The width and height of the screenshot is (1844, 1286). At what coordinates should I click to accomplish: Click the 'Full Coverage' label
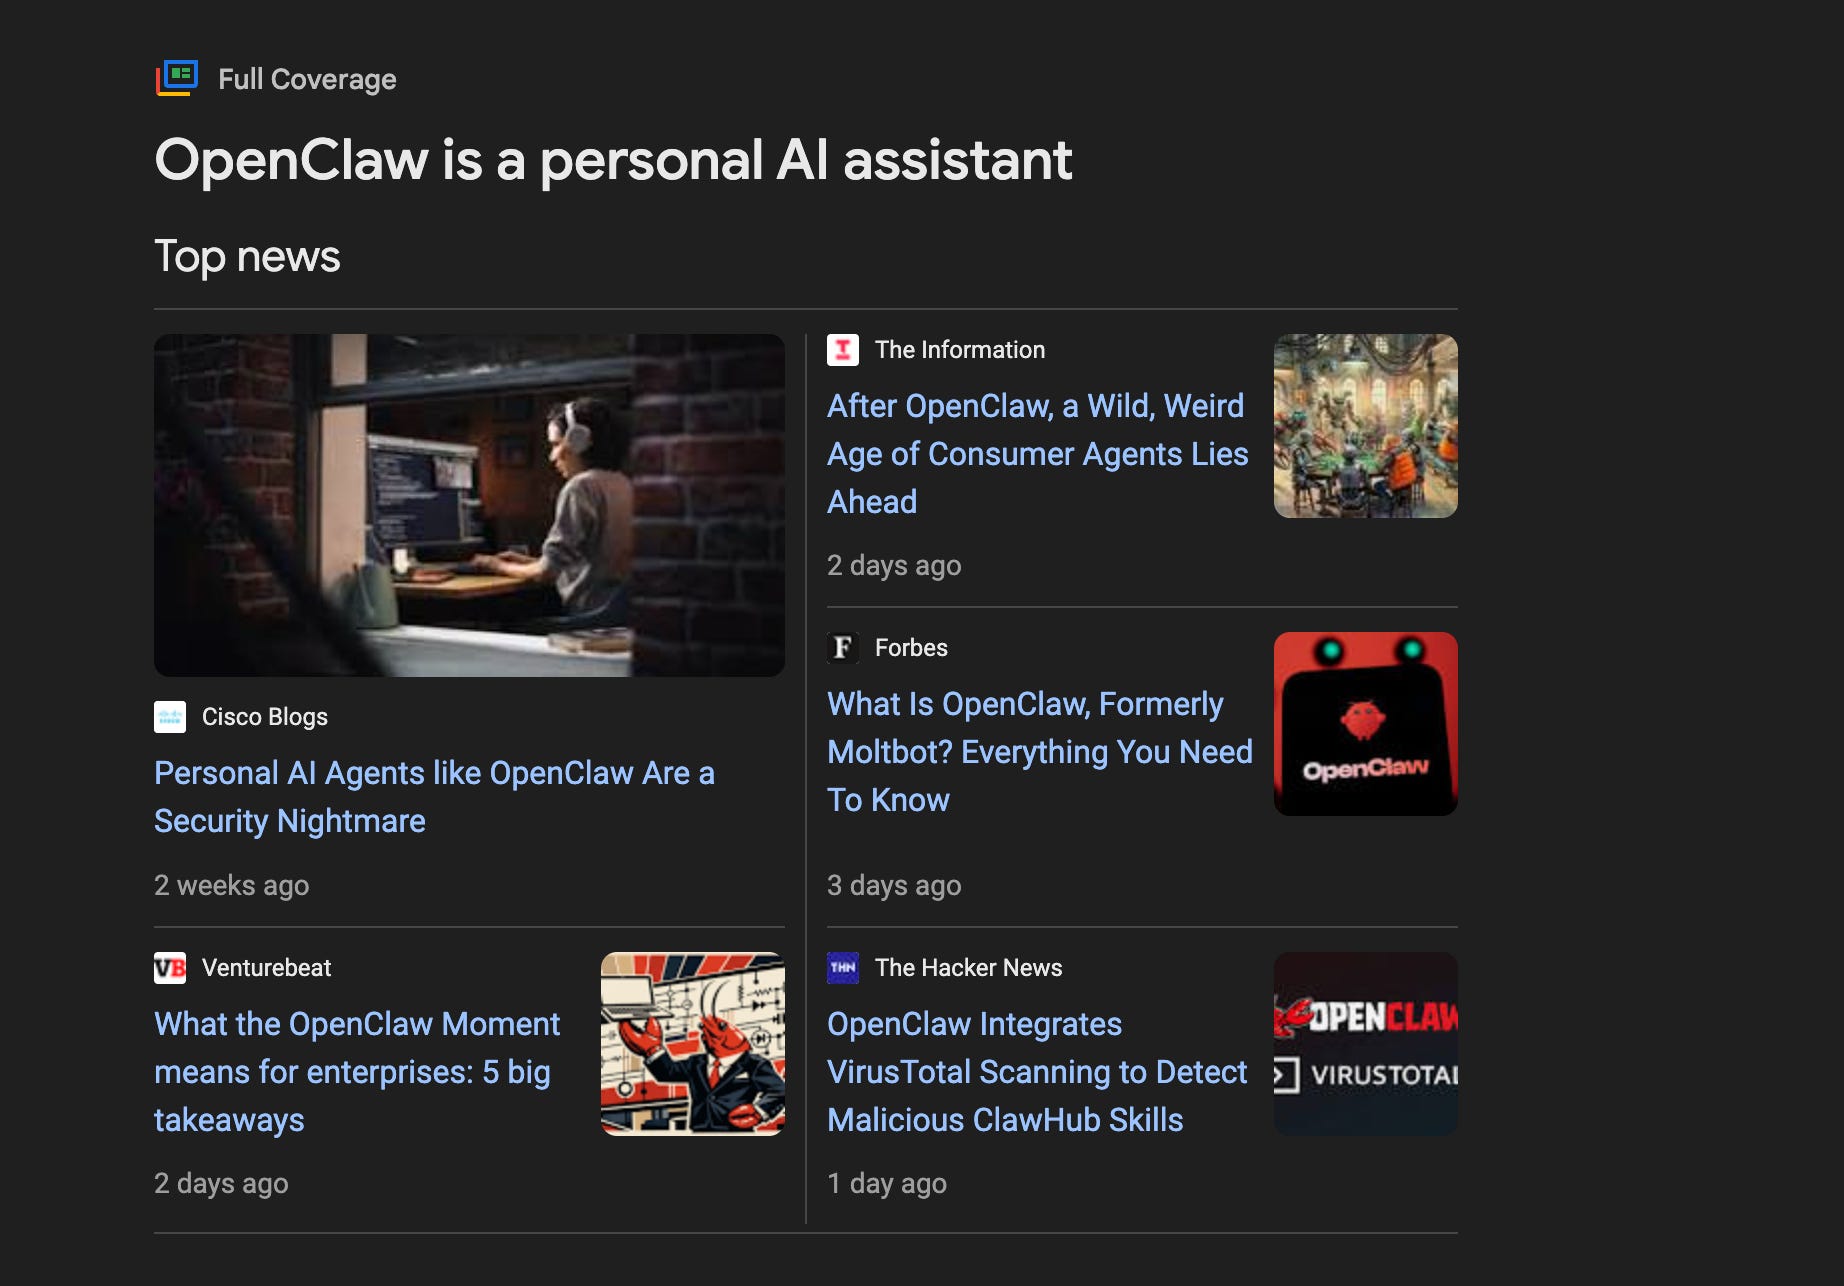(307, 79)
